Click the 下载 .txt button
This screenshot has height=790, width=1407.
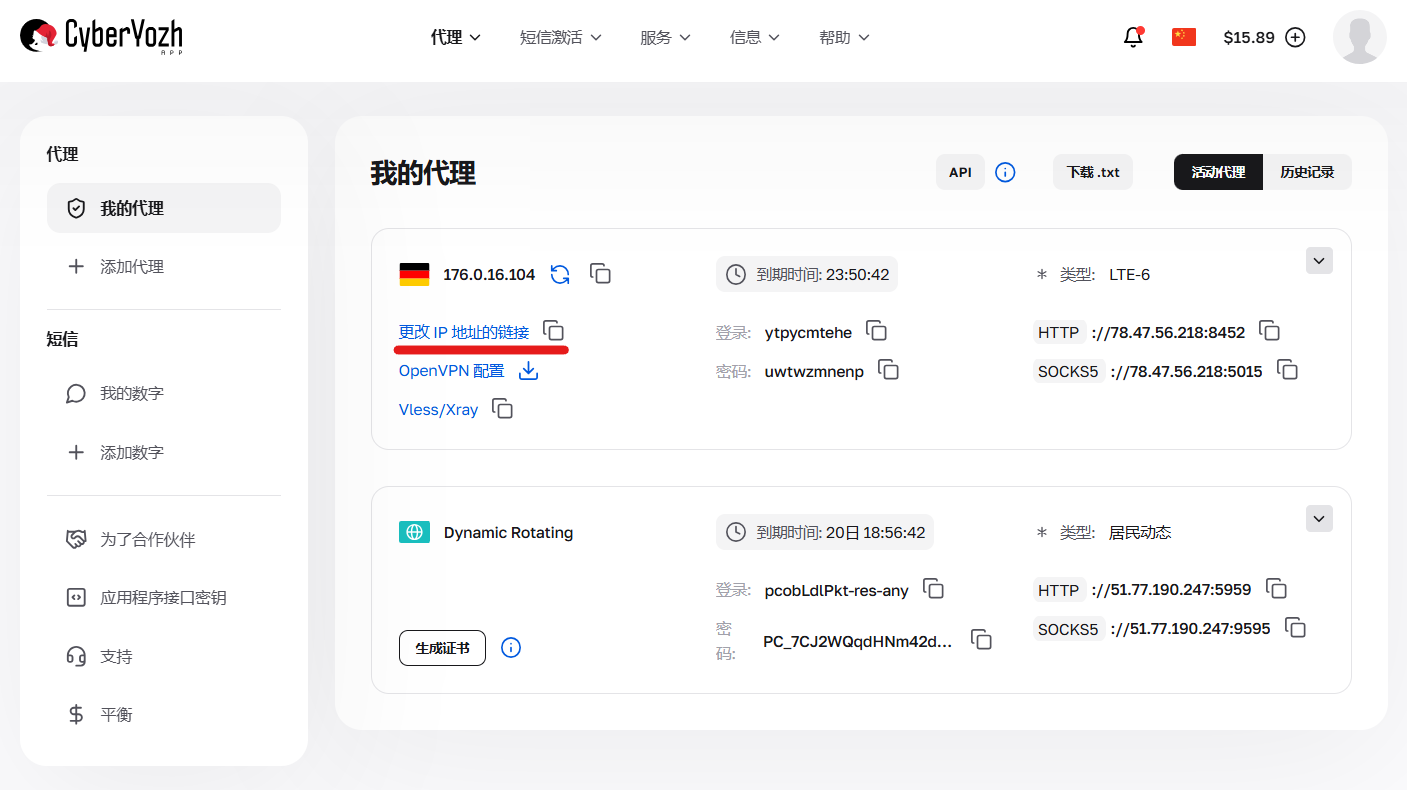click(1092, 171)
